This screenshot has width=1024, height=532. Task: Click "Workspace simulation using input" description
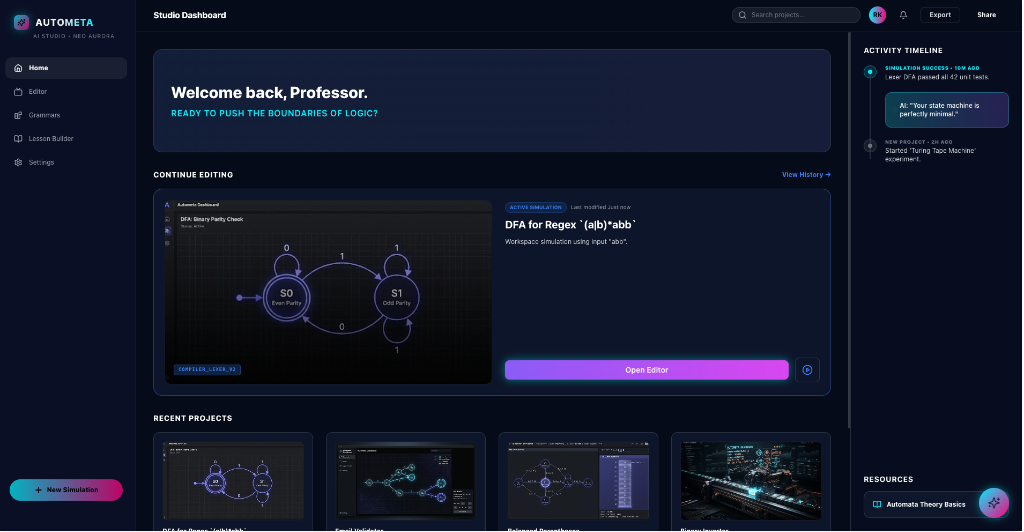click(x=566, y=242)
